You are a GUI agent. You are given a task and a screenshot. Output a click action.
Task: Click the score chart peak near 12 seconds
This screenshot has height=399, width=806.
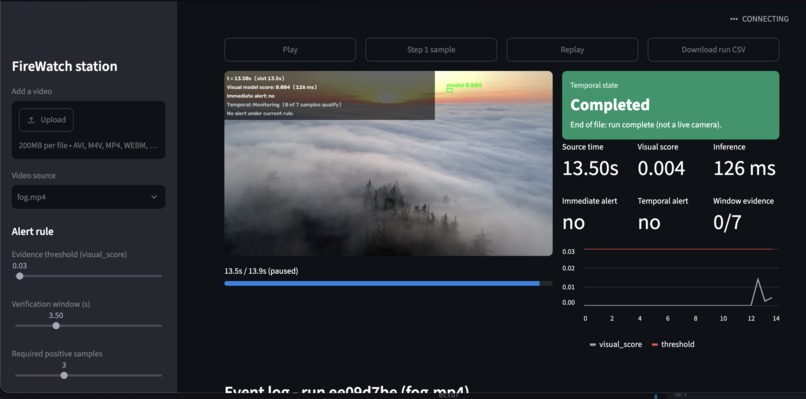(758, 280)
